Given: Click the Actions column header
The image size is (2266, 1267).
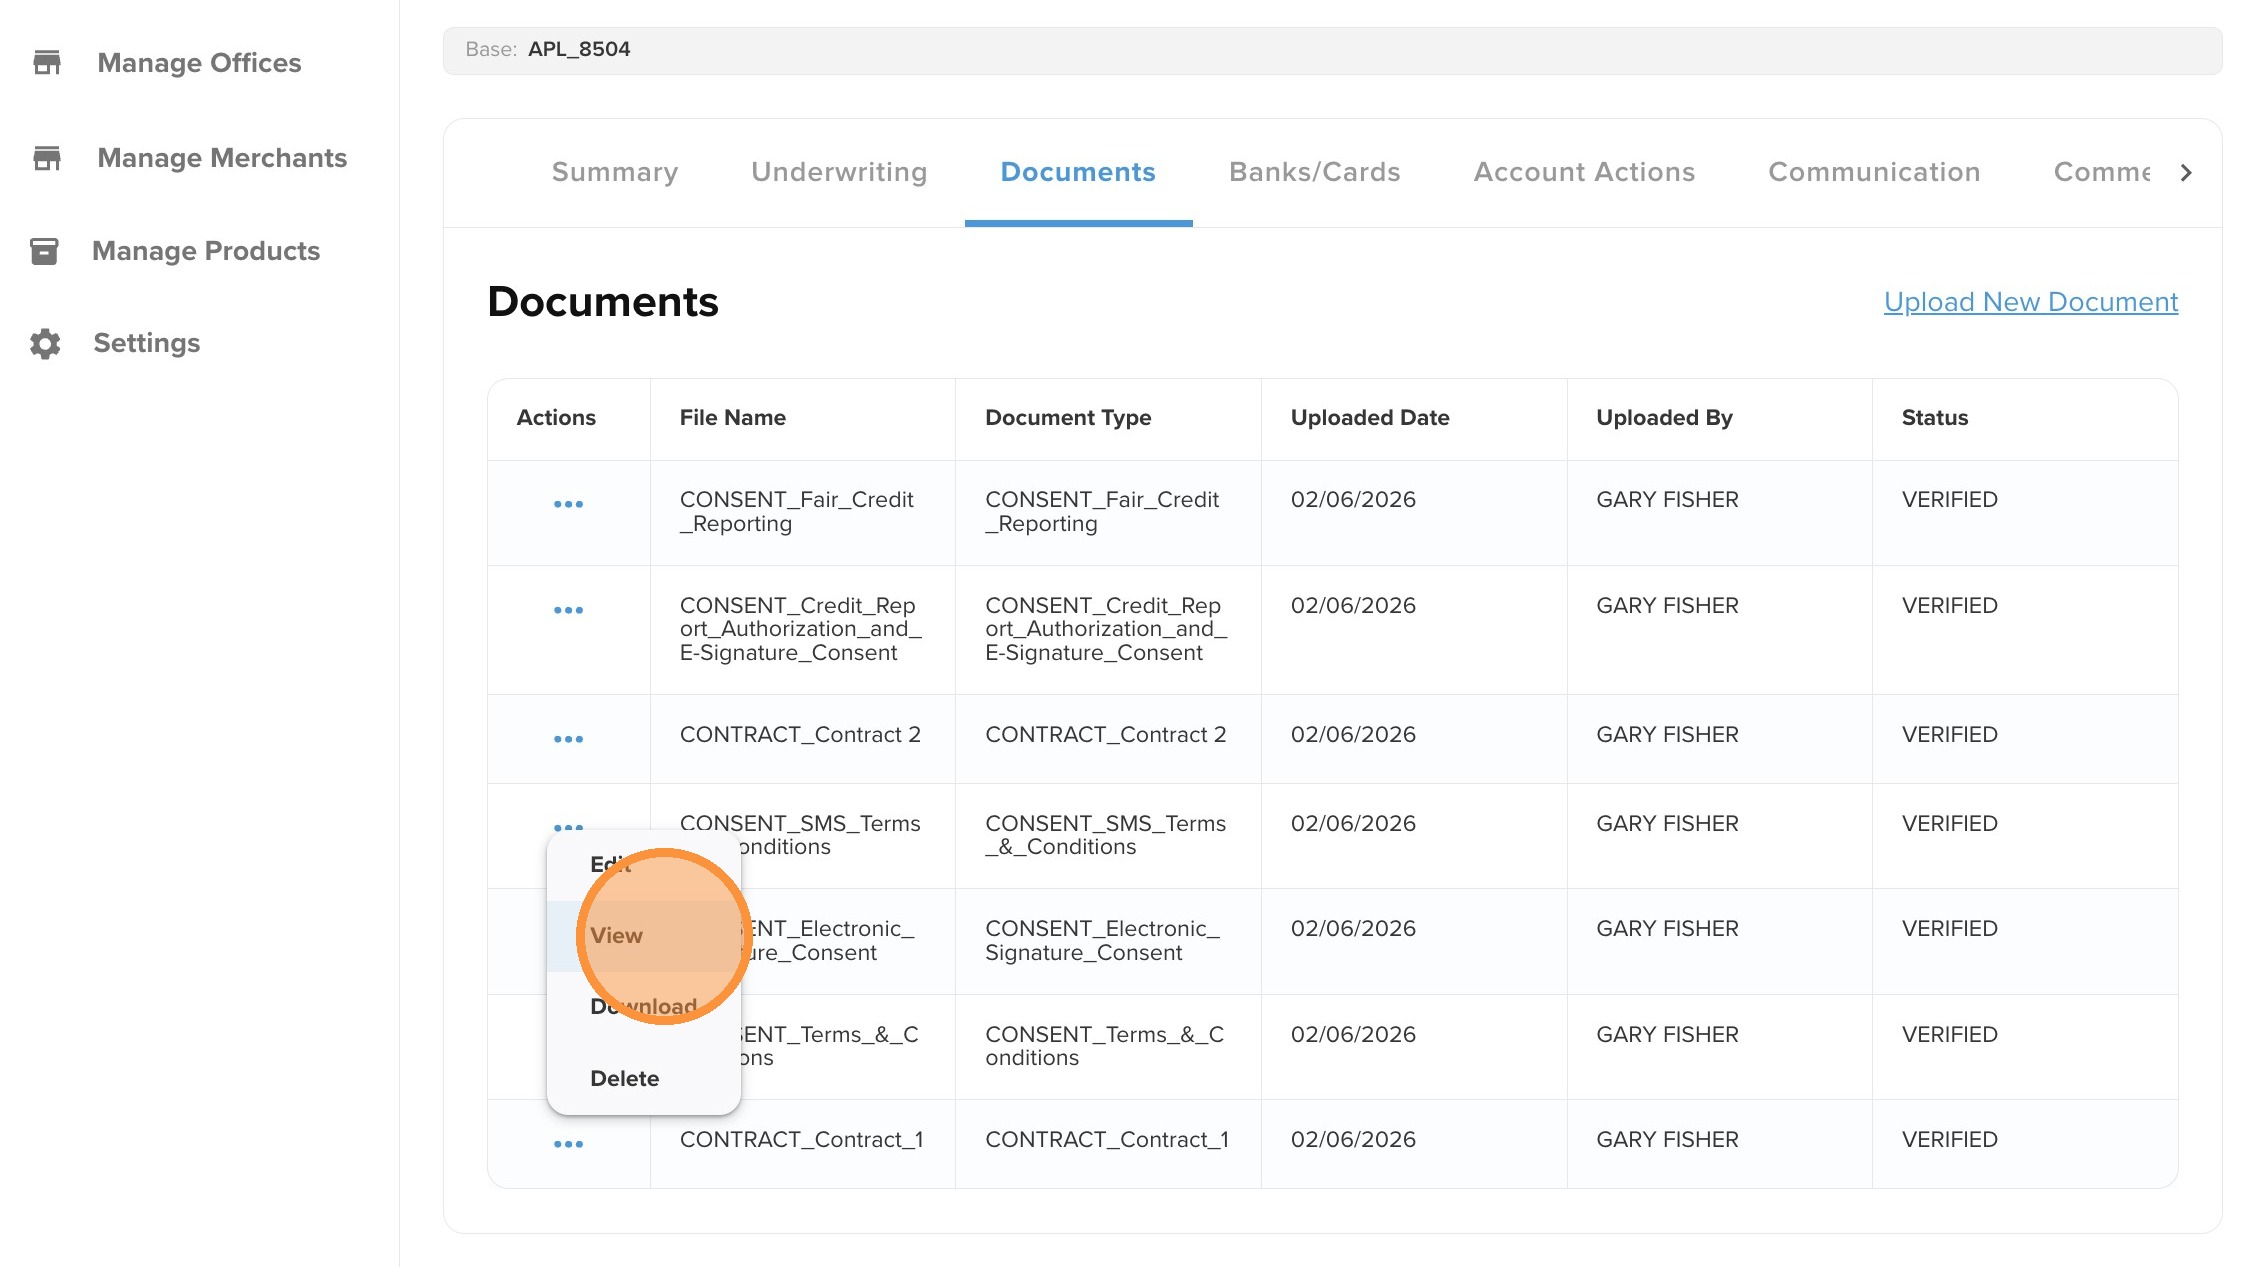Looking at the screenshot, I should [556, 418].
